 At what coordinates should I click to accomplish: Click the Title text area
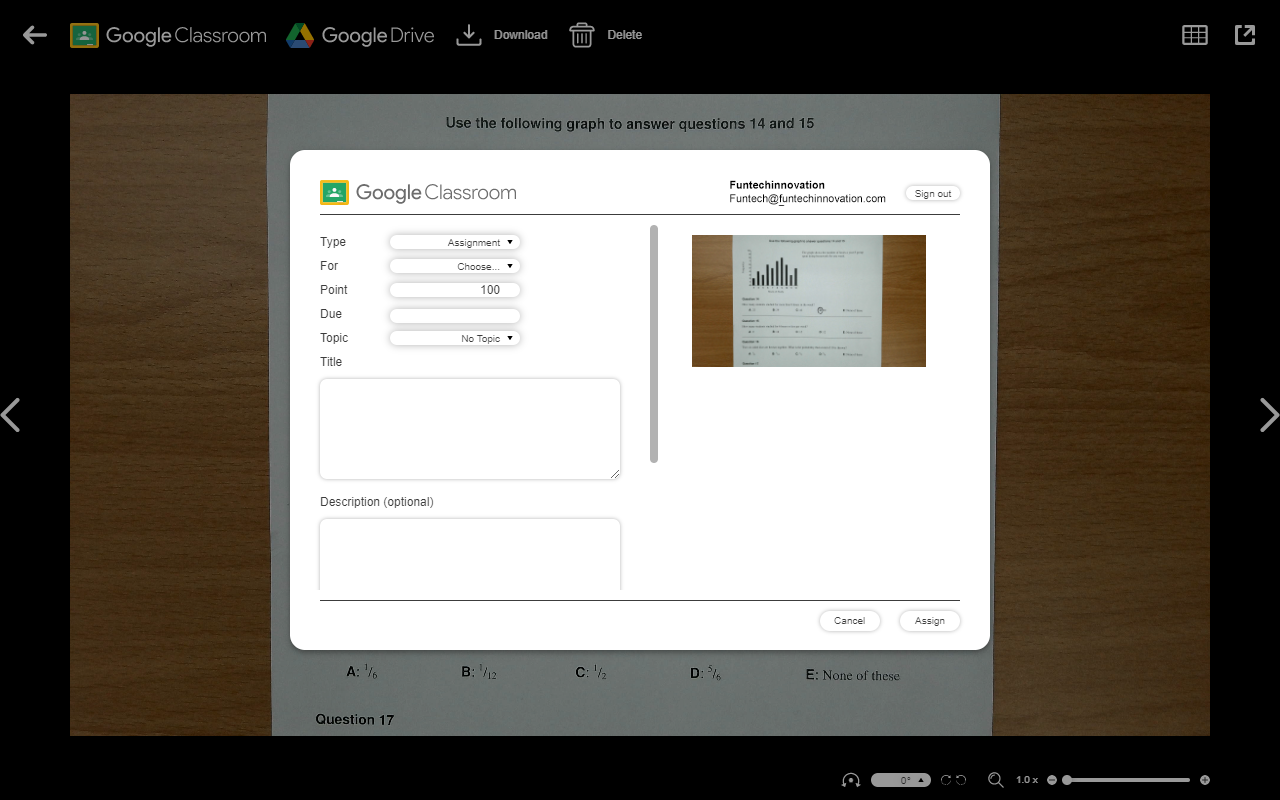pos(470,429)
